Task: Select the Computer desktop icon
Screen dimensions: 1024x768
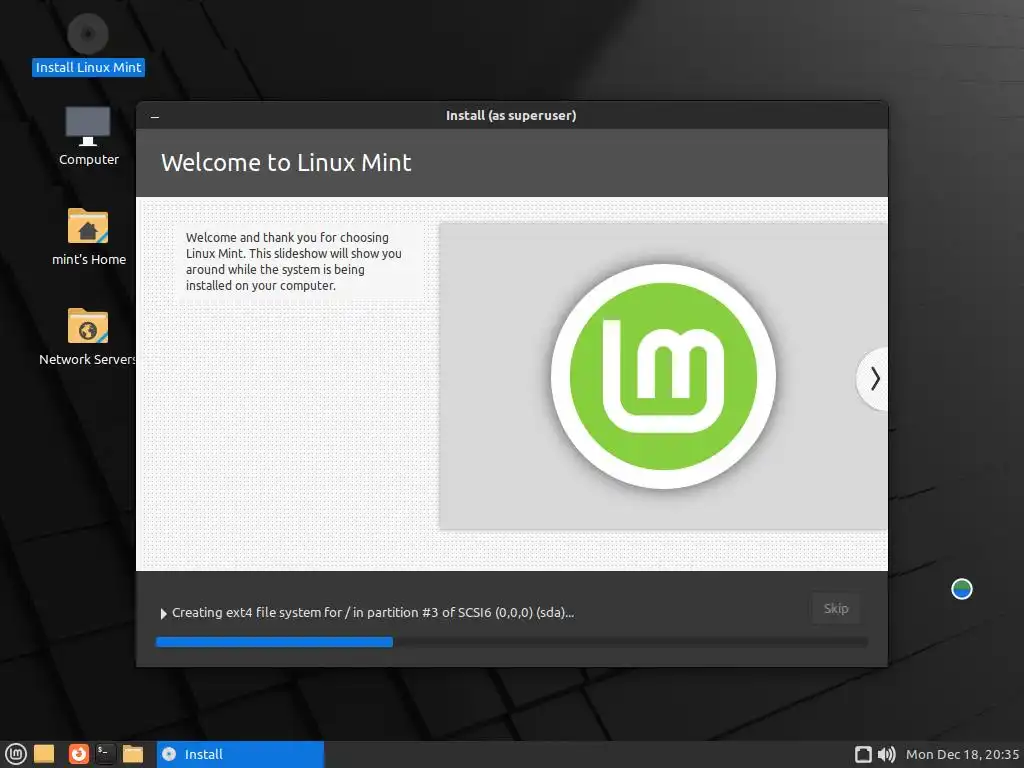Action: (x=88, y=135)
